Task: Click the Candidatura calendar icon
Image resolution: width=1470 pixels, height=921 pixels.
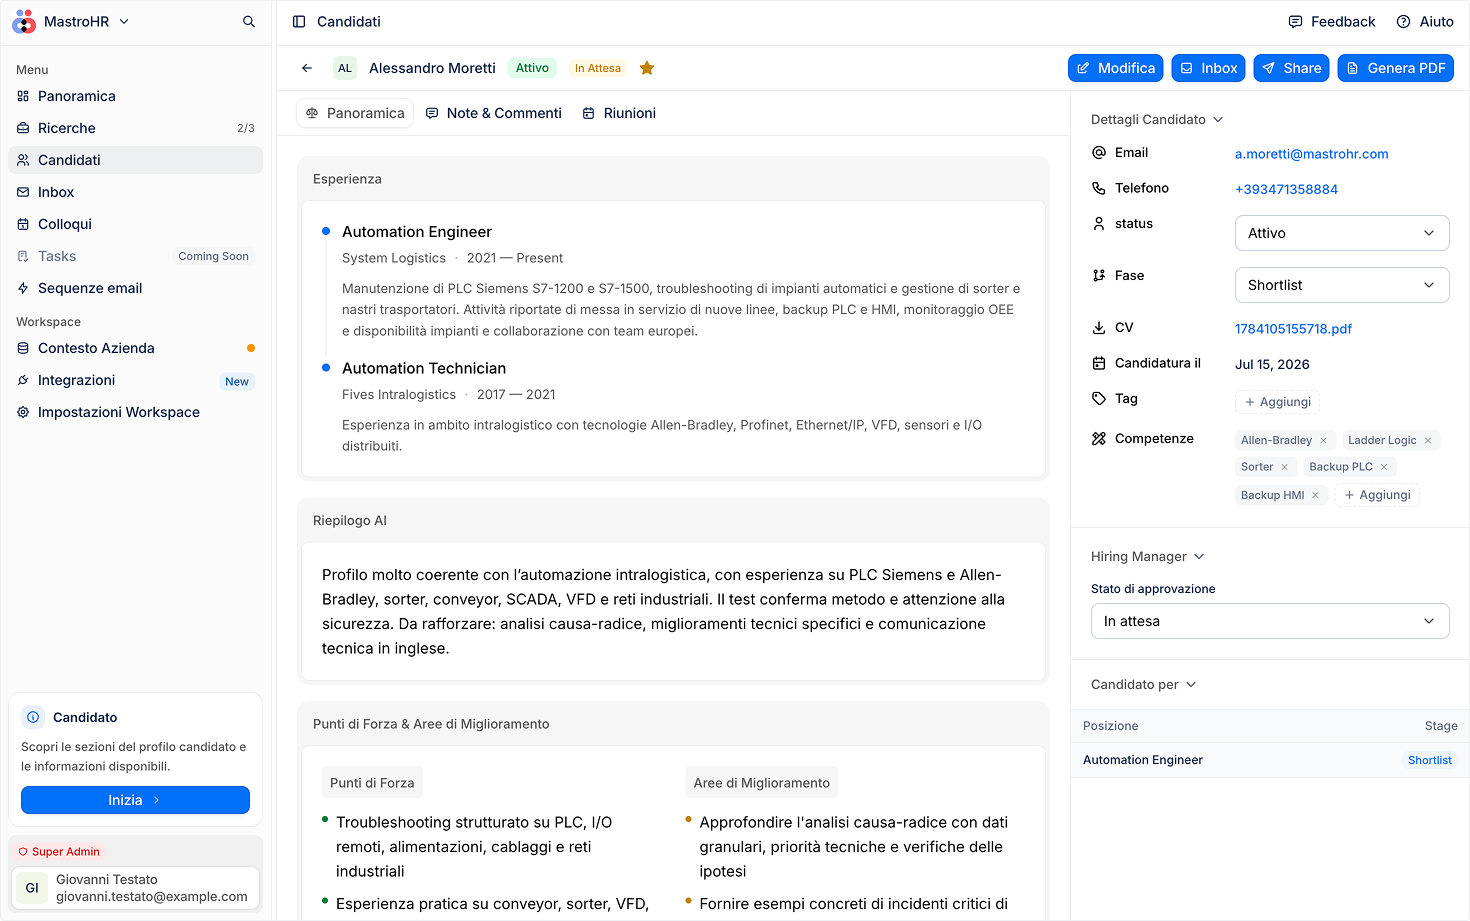Action: [1099, 363]
